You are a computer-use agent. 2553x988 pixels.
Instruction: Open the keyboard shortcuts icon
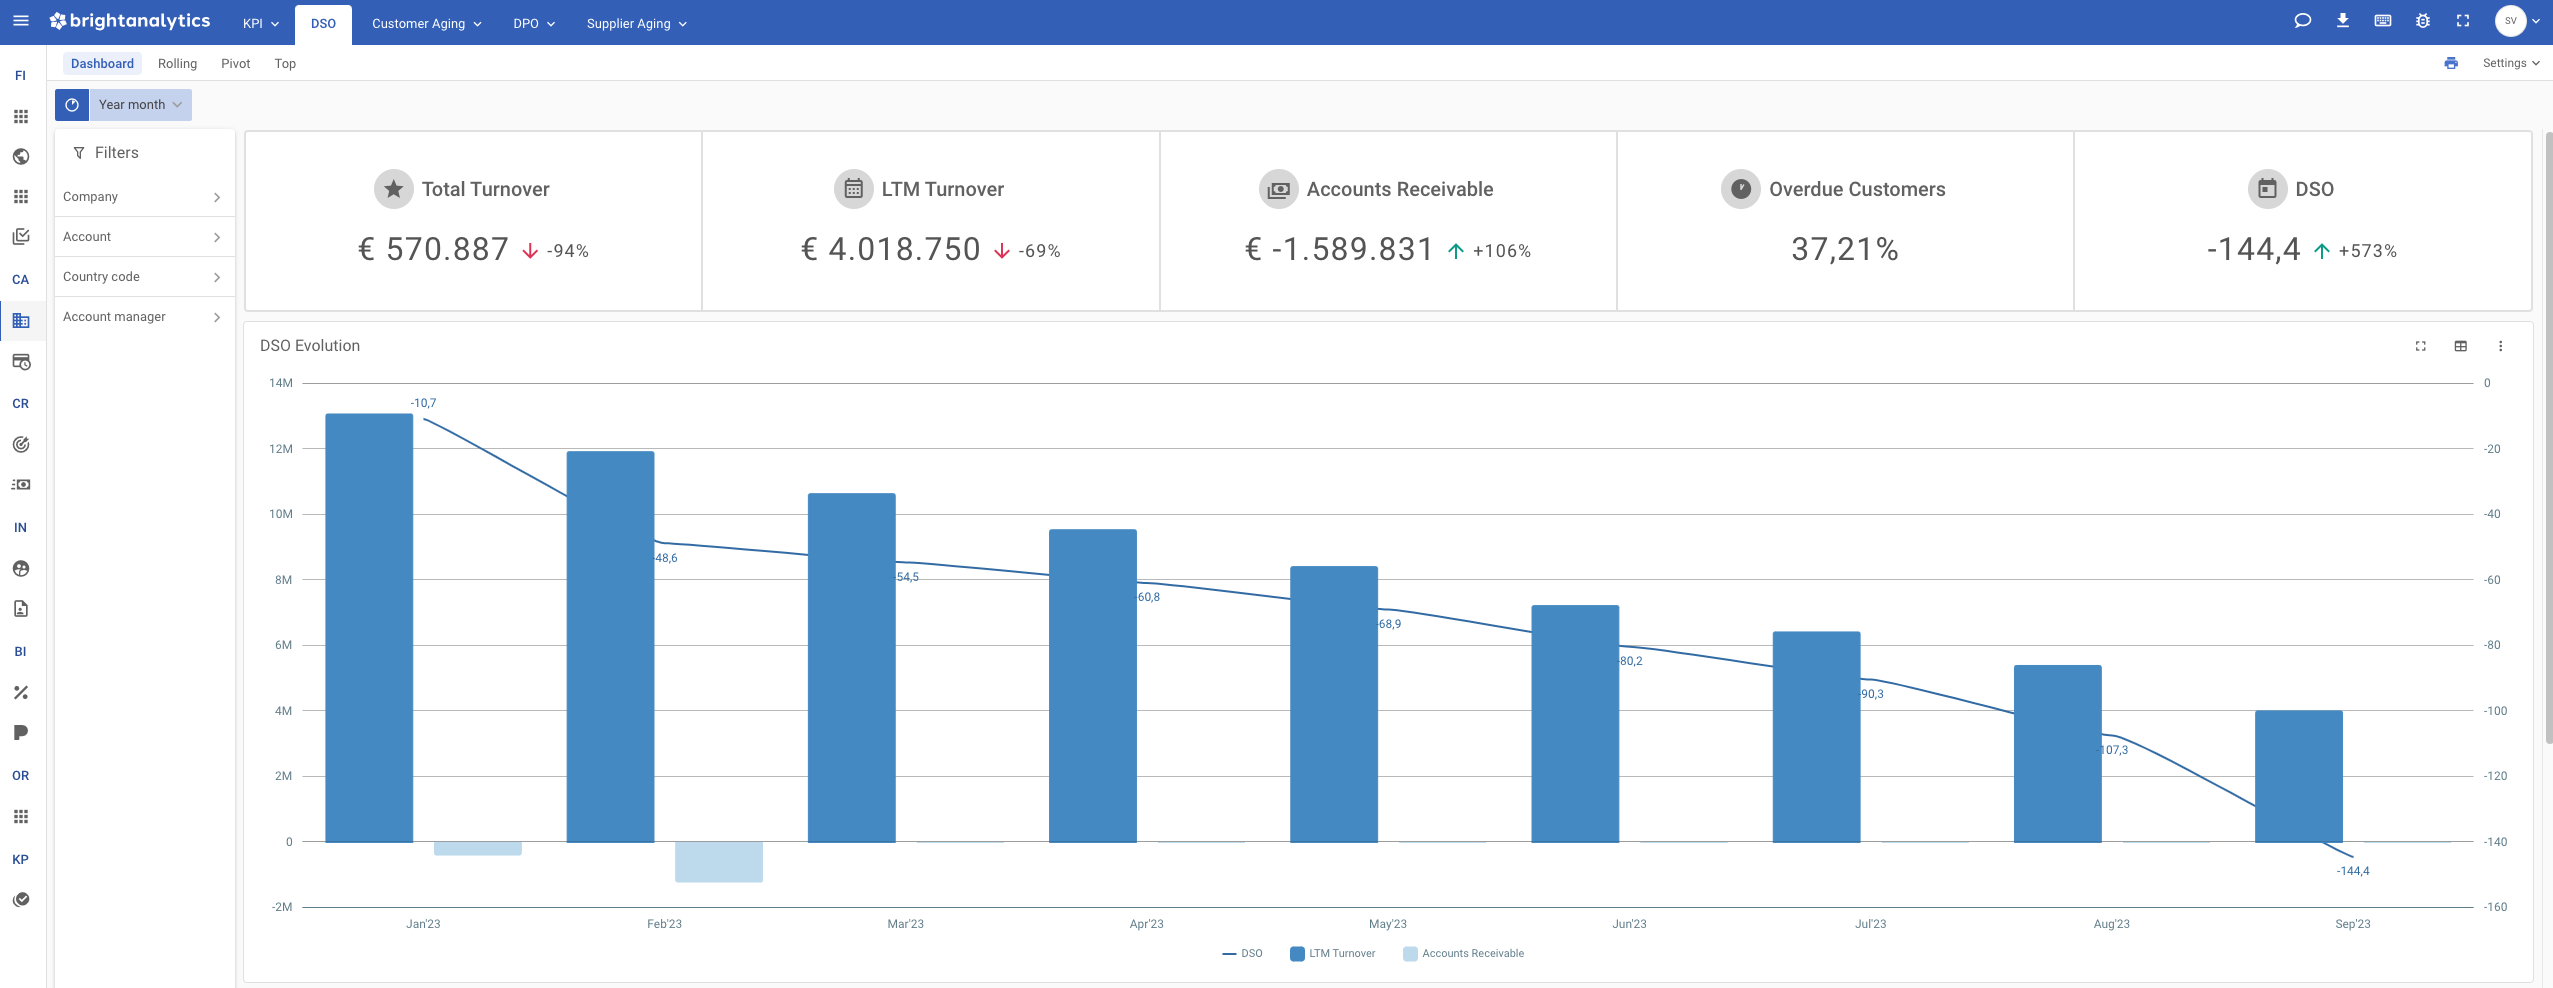coord(2383,21)
